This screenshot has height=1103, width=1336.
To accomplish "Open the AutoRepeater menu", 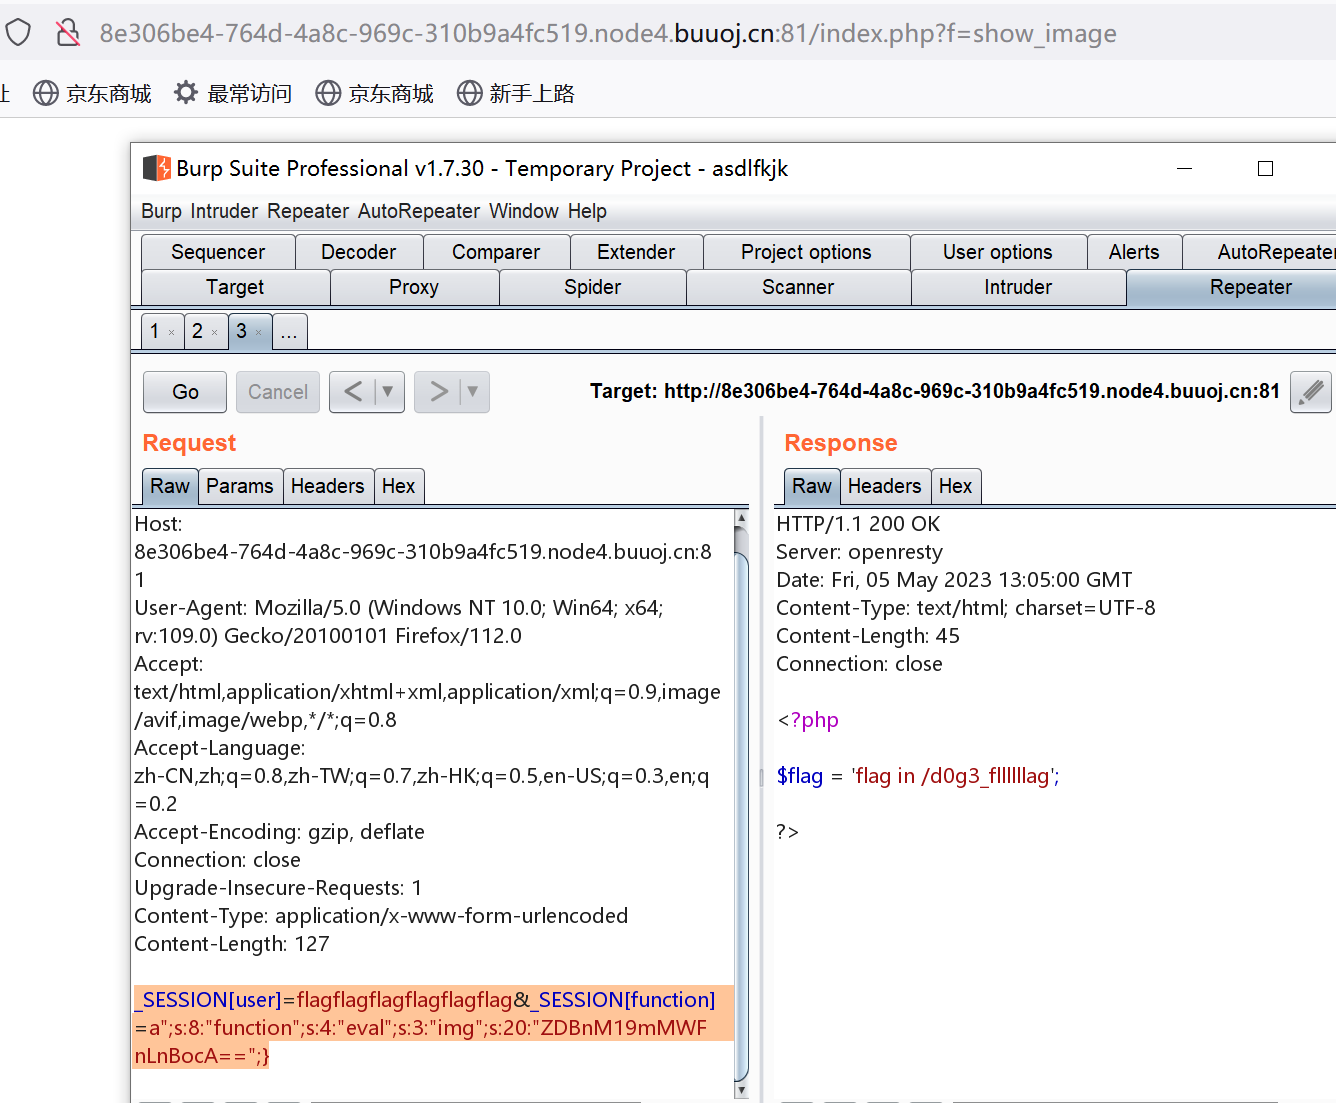I will 419,211.
